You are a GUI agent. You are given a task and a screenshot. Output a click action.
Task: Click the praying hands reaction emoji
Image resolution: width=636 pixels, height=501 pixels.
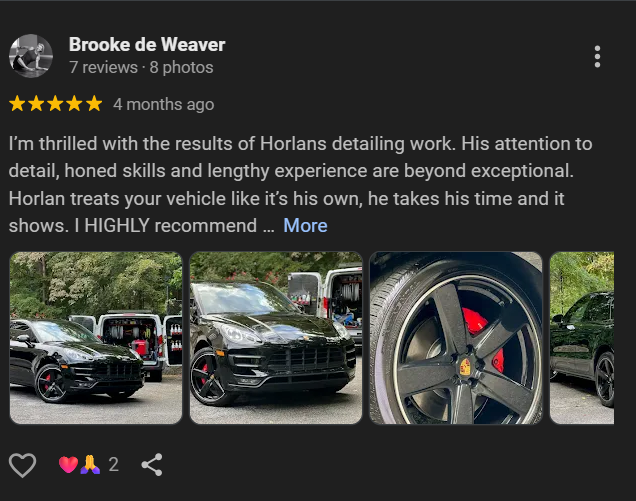pyautogui.click(x=90, y=464)
